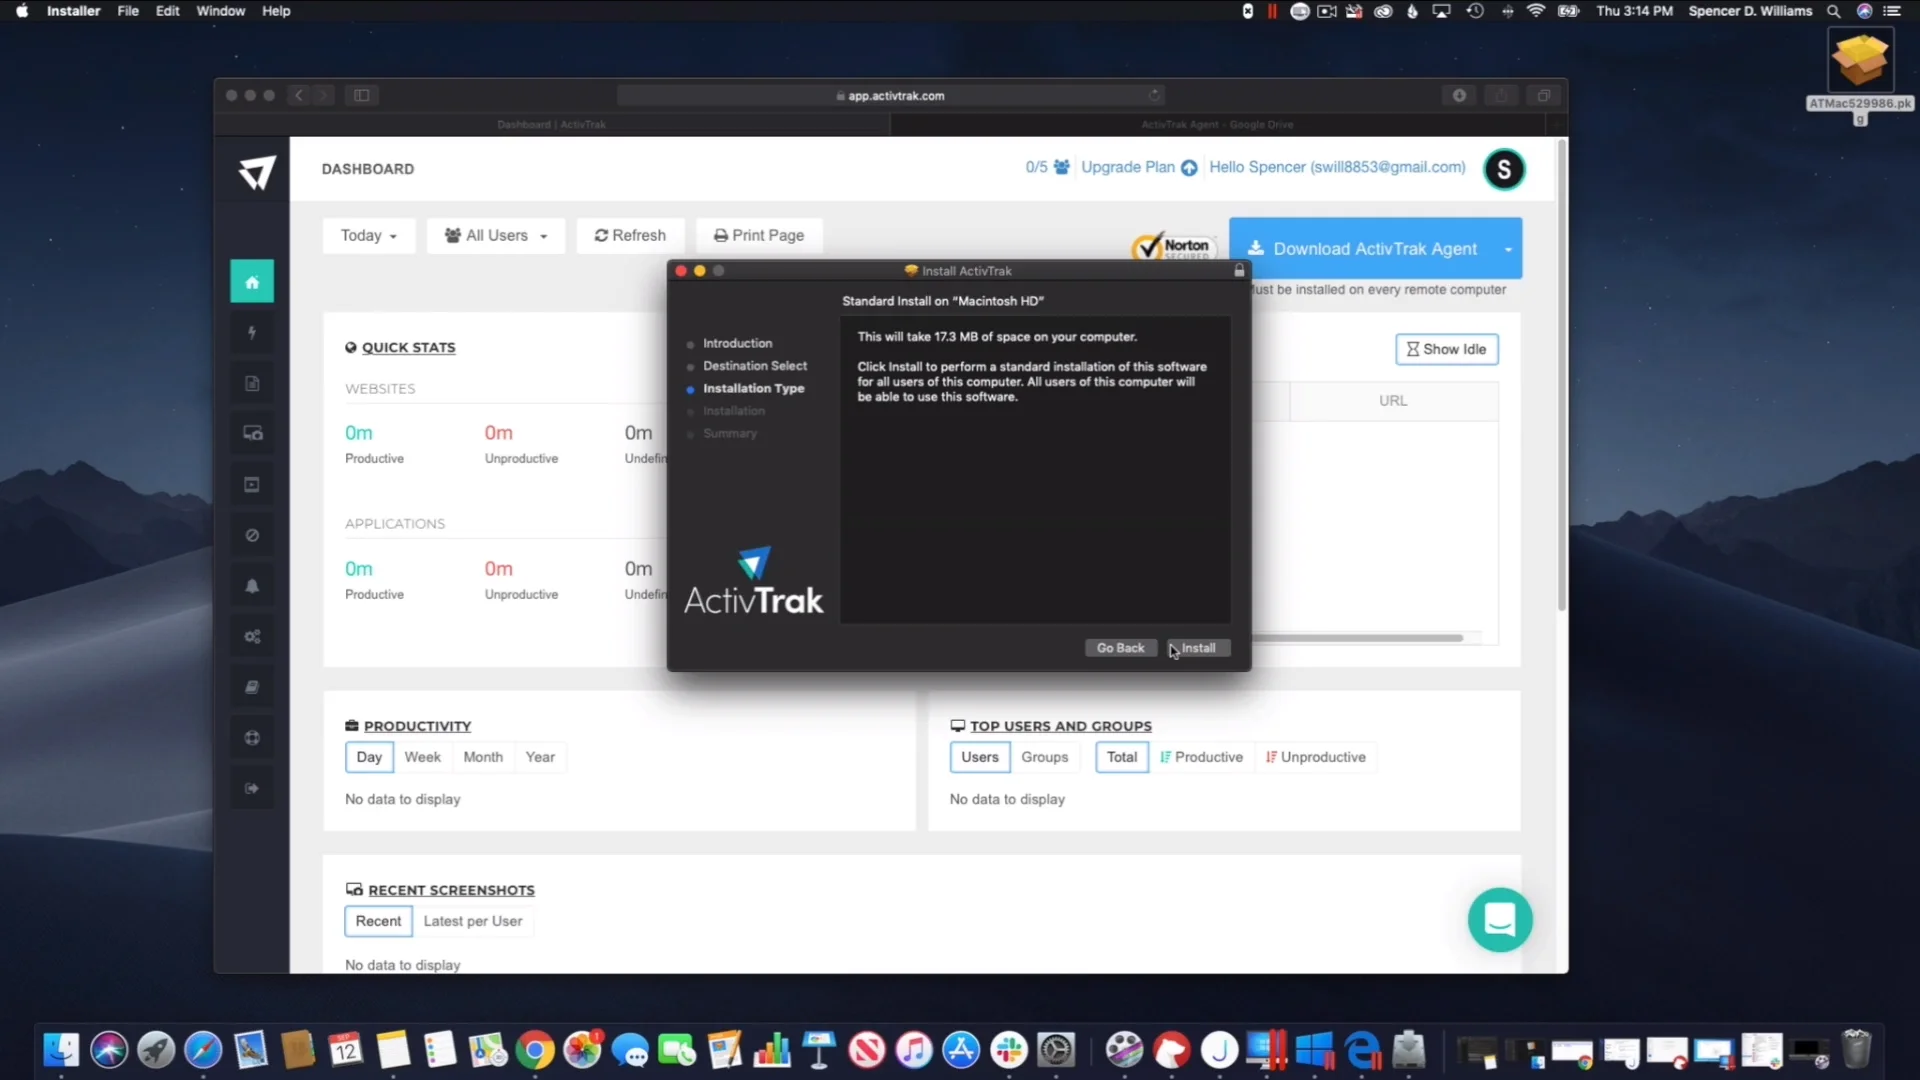Viewport: 1920px width, 1080px height.
Task: Click the installer window lock icon
Action: (1239, 271)
